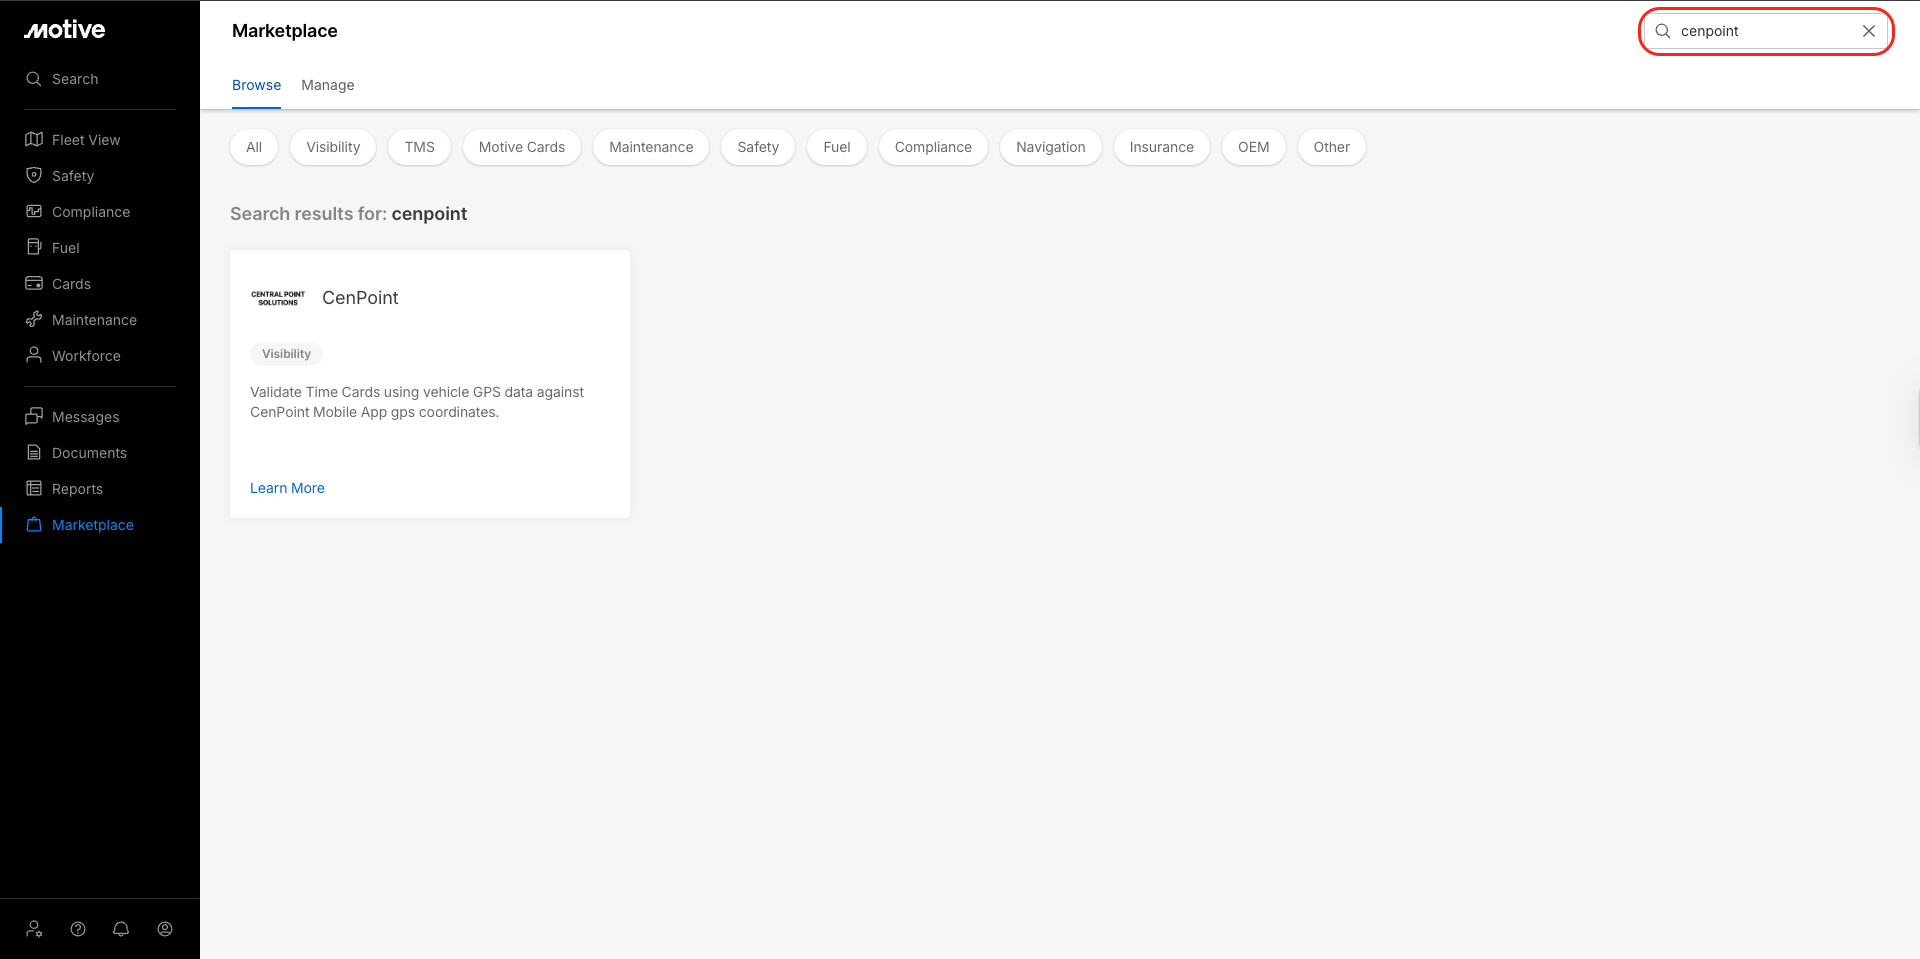
Task: Open admin user settings icon
Action: (34, 929)
